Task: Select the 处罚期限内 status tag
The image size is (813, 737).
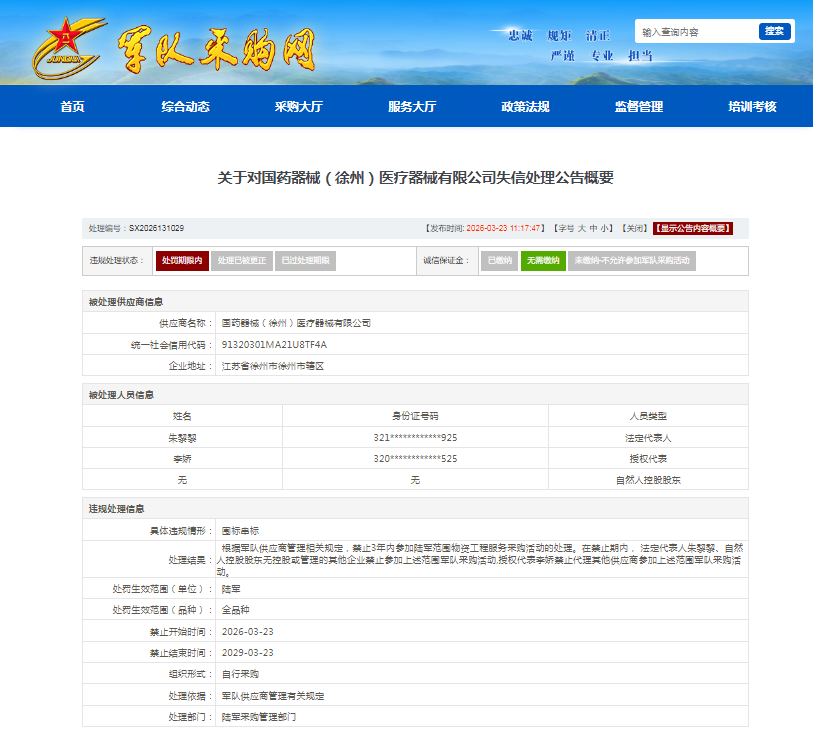Action: pyautogui.click(x=182, y=261)
